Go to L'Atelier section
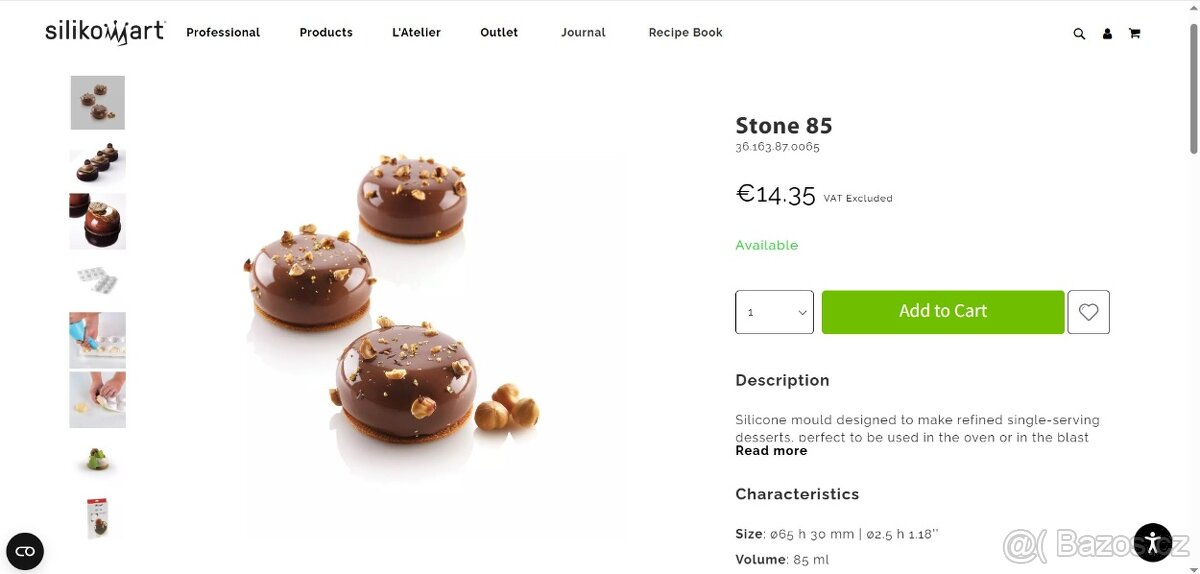The height and width of the screenshot is (574, 1200). (416, 33)
